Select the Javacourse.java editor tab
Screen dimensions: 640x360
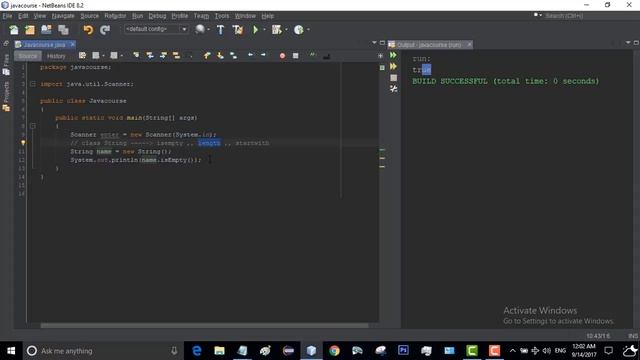click(x=44, y=44)
